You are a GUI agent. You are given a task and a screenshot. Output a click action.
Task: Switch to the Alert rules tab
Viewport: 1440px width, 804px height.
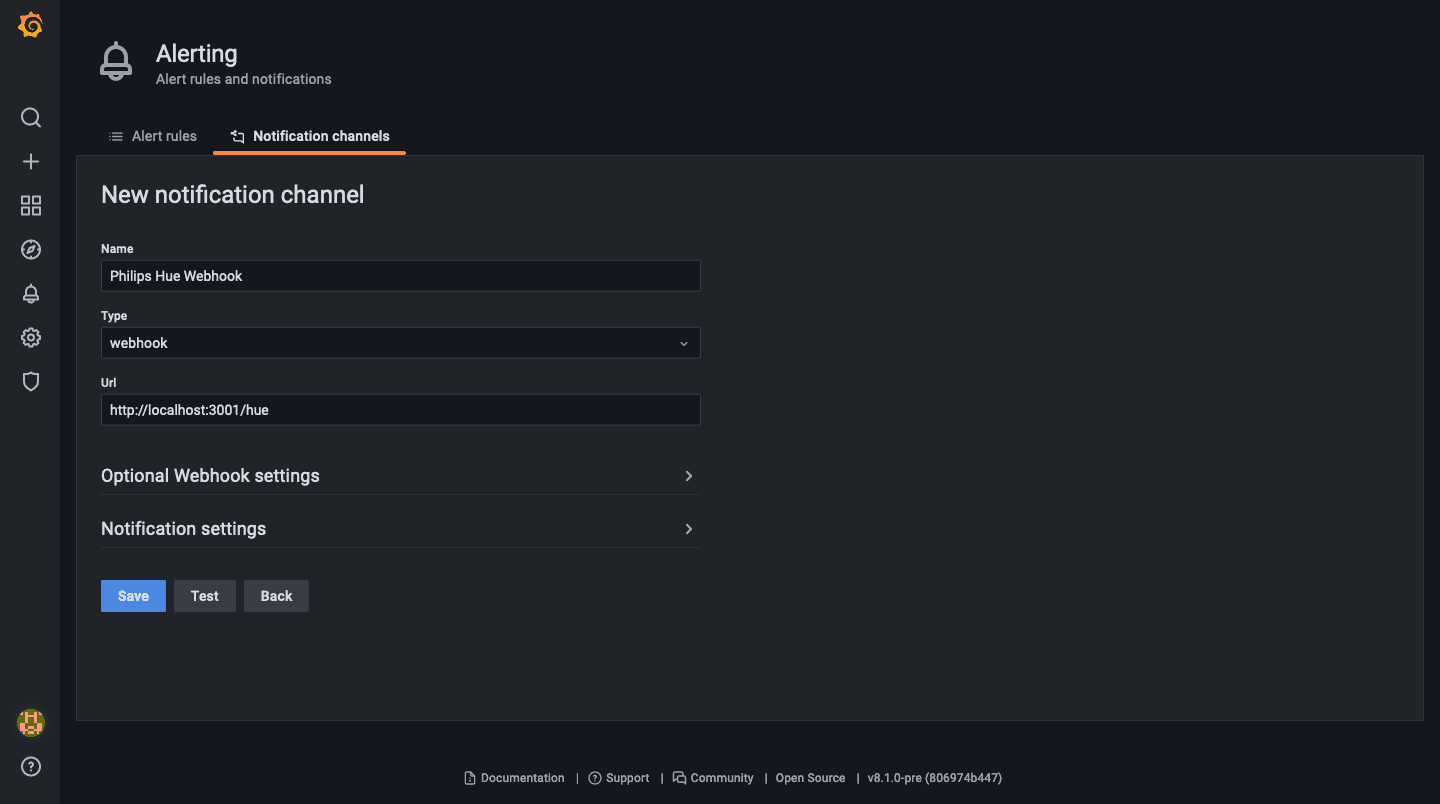coord(153,136)
